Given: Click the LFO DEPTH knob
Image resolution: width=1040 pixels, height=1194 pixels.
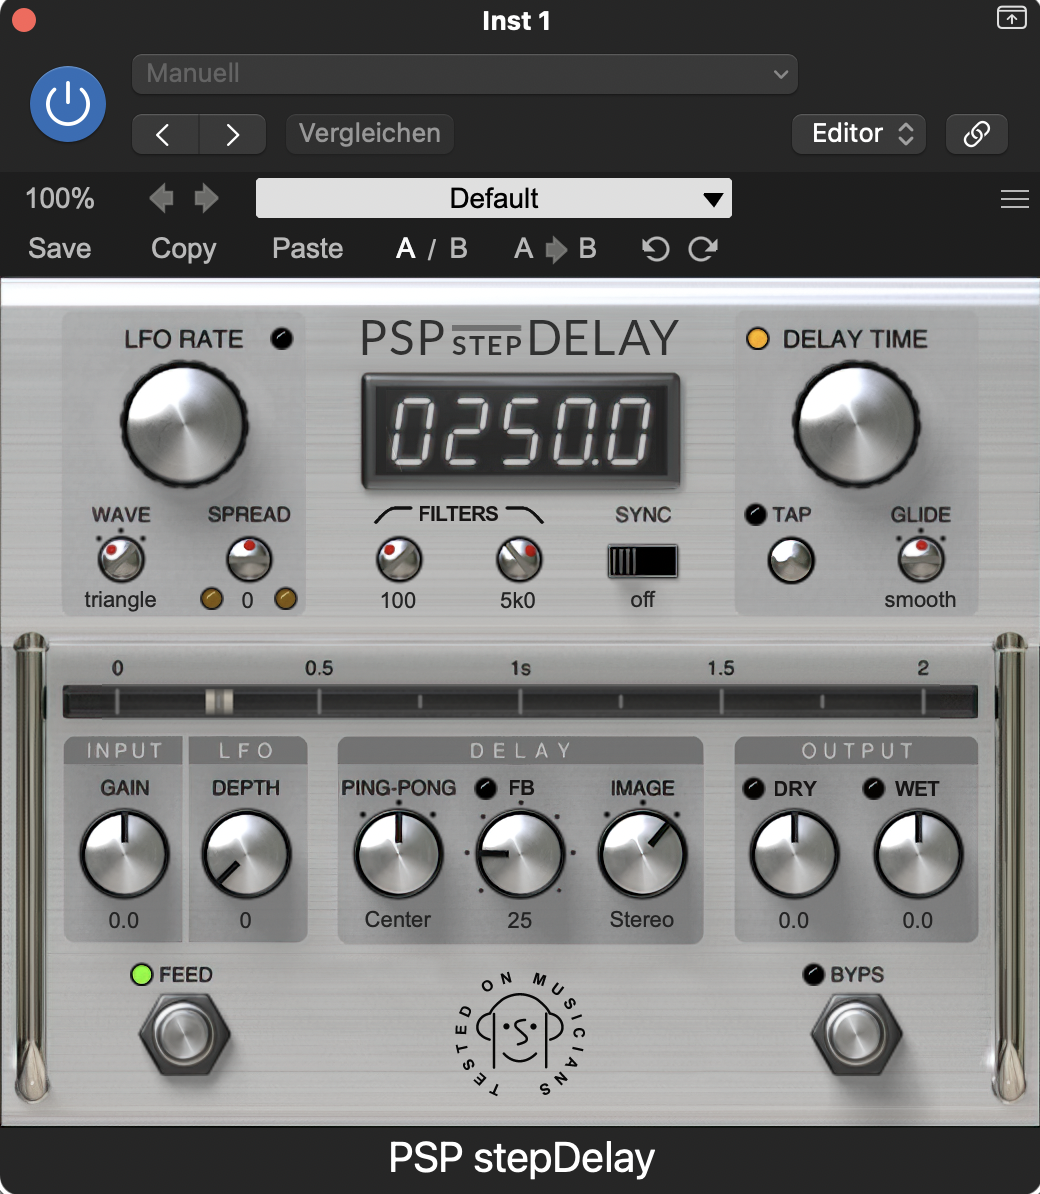Looking at the screenshot, I should point(246,855).
